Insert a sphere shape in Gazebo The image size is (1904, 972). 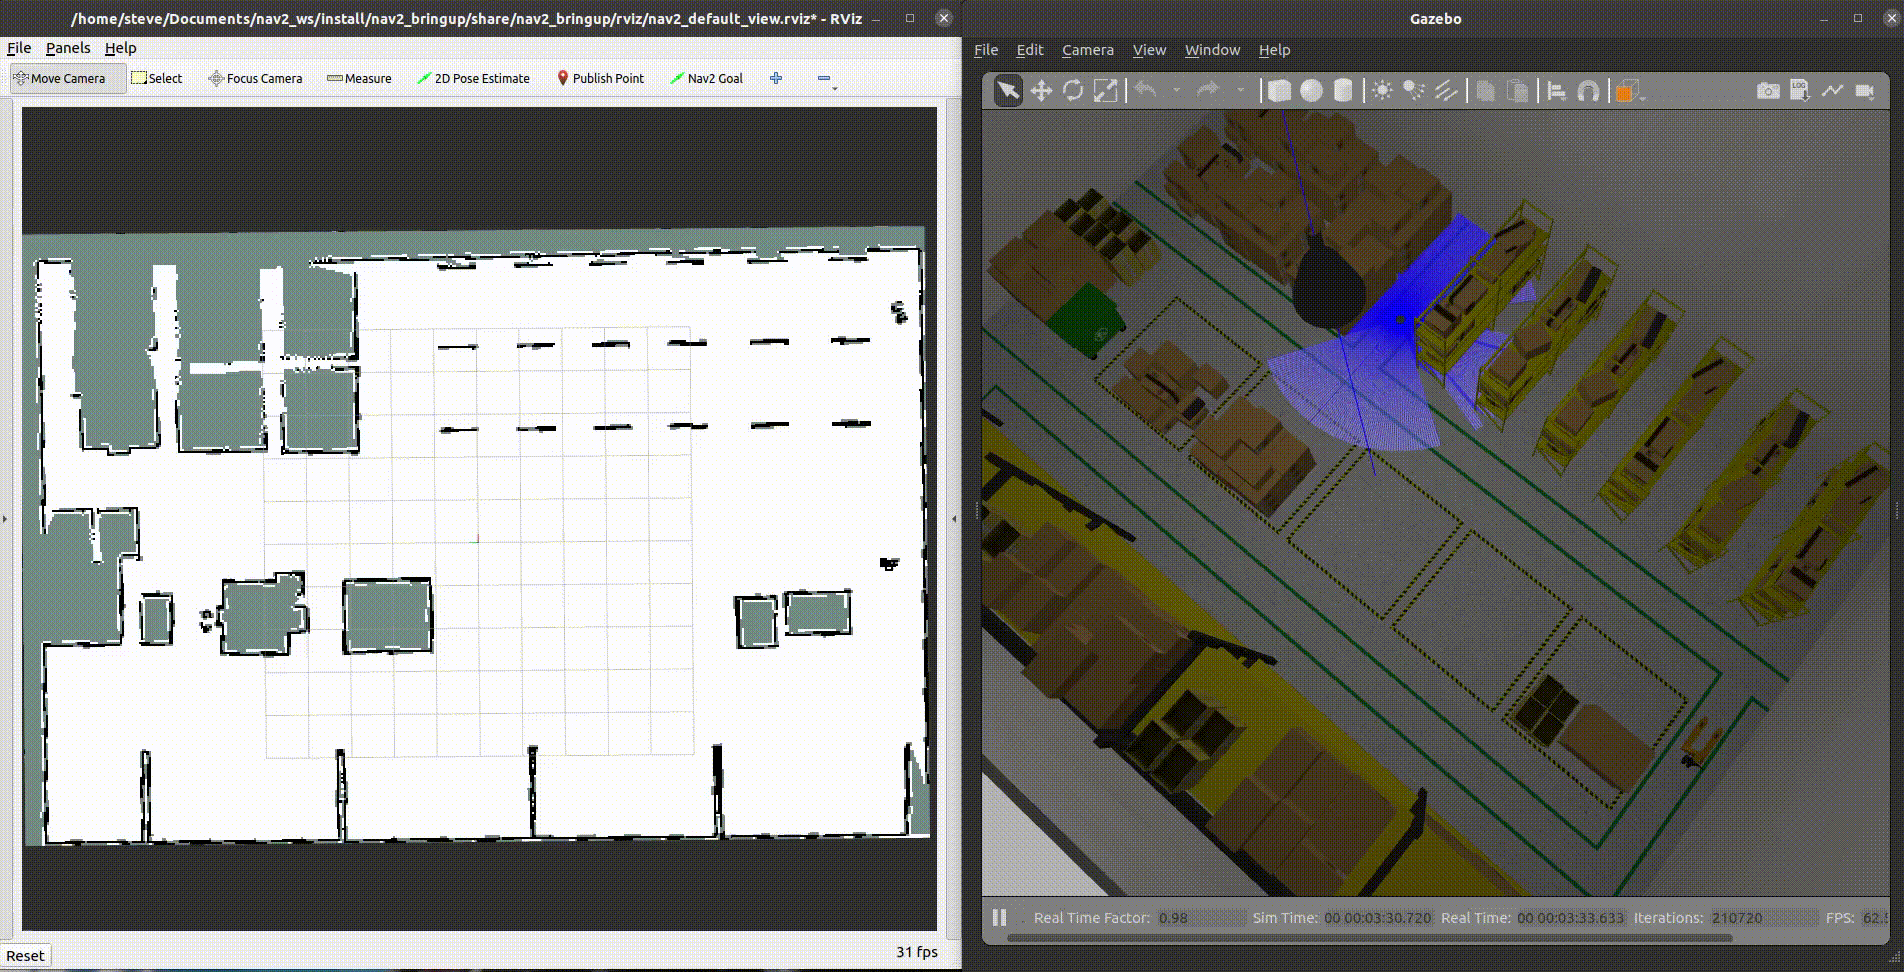1311,91
